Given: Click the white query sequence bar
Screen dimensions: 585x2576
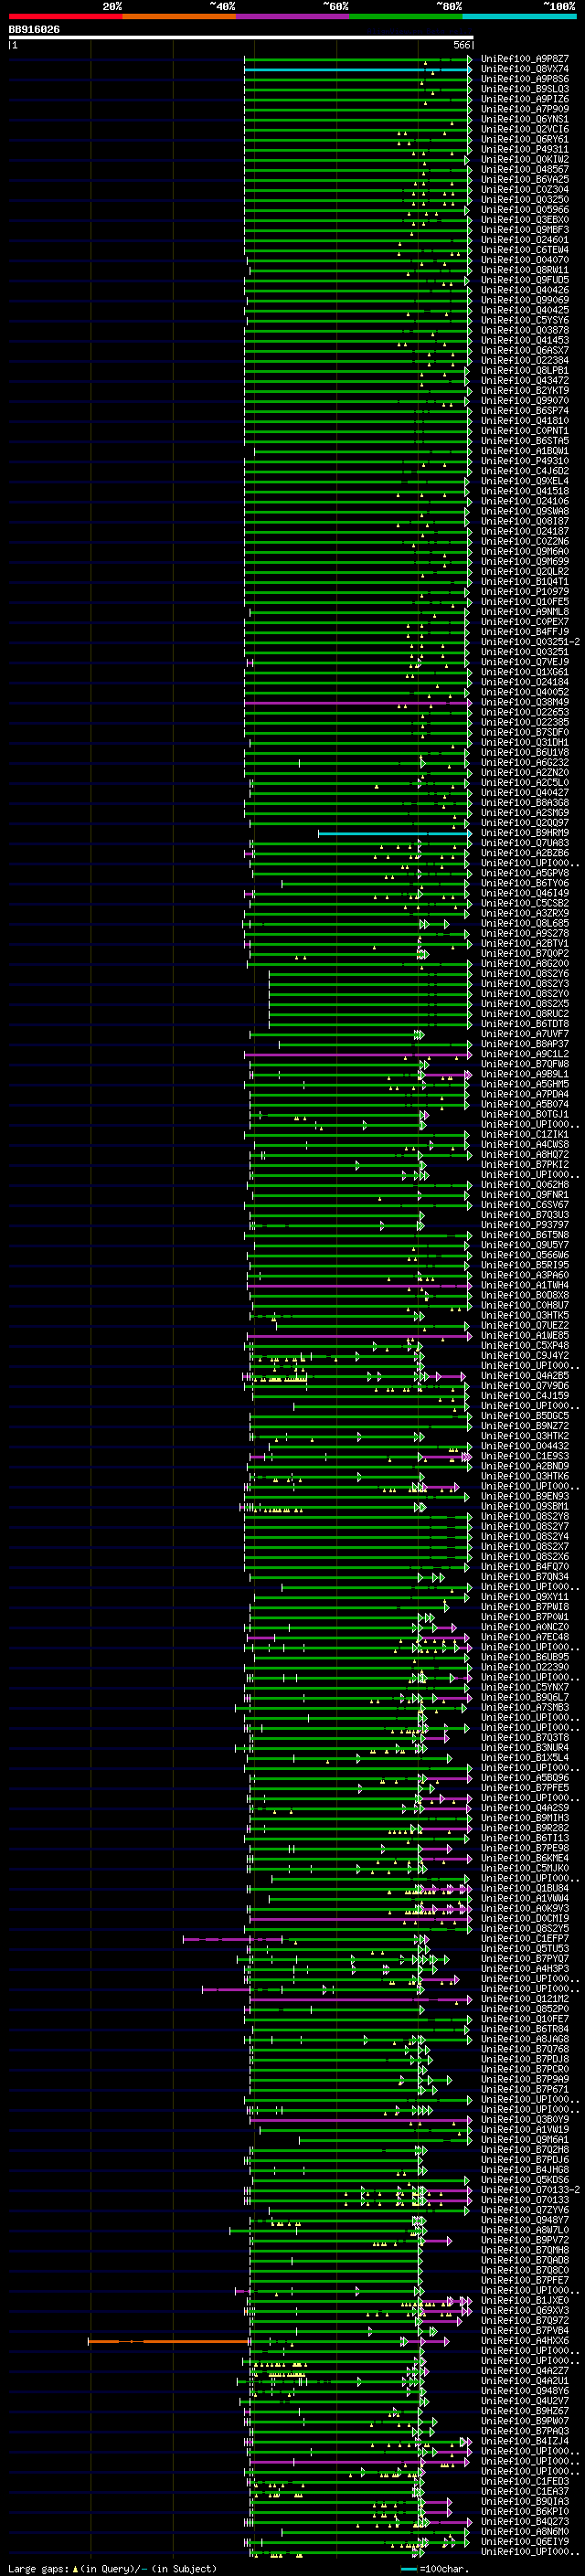Looking at the screenshot, I should tap(241, 38).
